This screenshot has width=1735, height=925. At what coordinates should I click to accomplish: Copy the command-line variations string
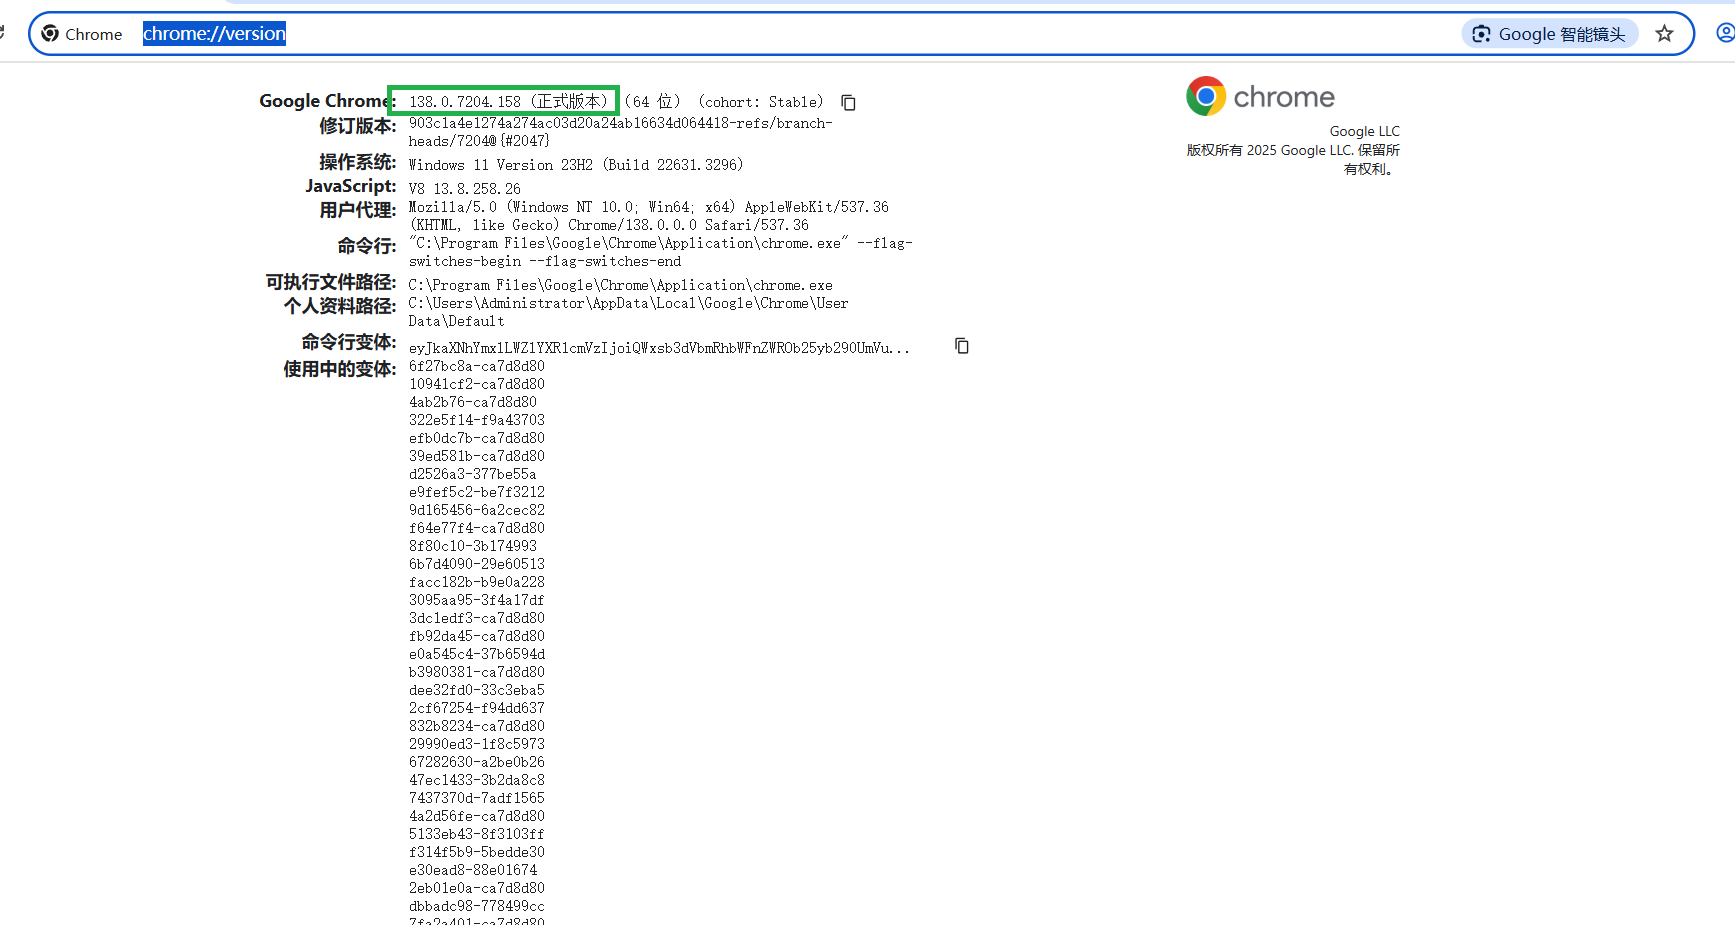point(961,346)
